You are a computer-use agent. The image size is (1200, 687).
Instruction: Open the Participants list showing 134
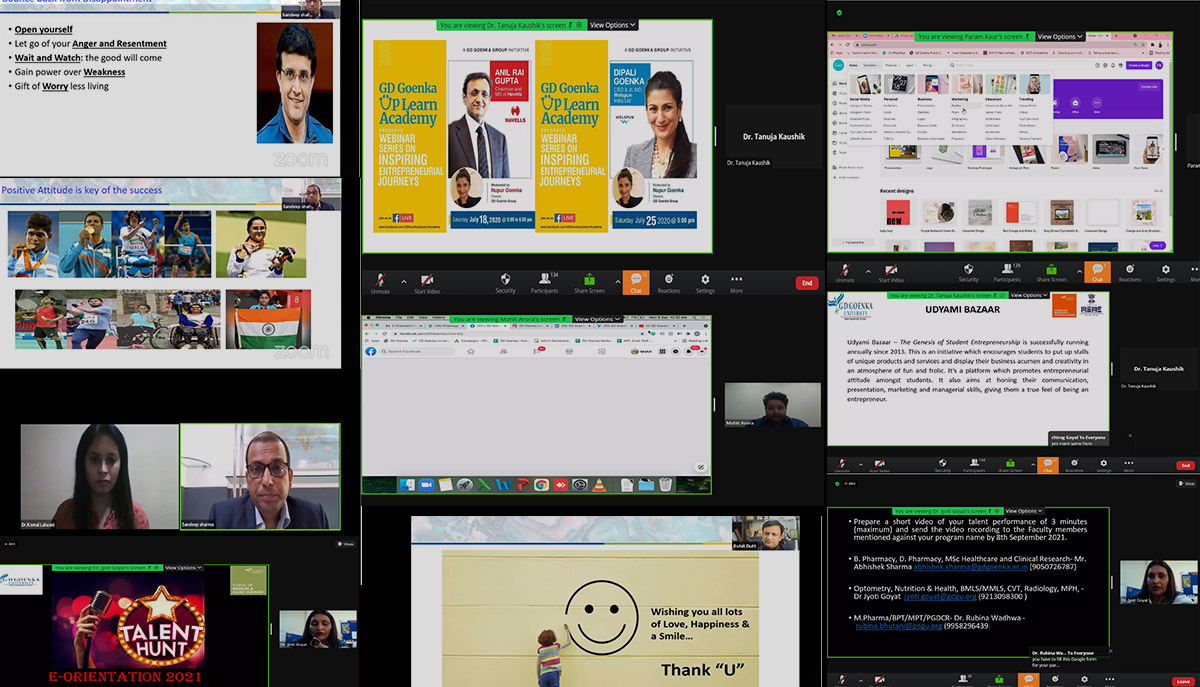(545, 282)
